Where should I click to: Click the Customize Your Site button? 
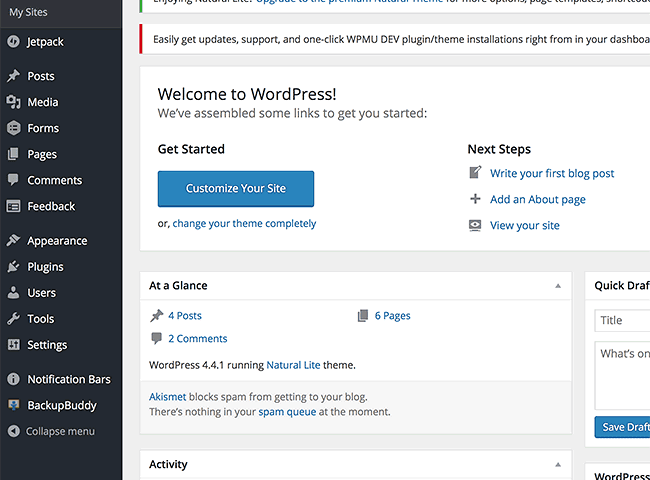click(236, 189)
